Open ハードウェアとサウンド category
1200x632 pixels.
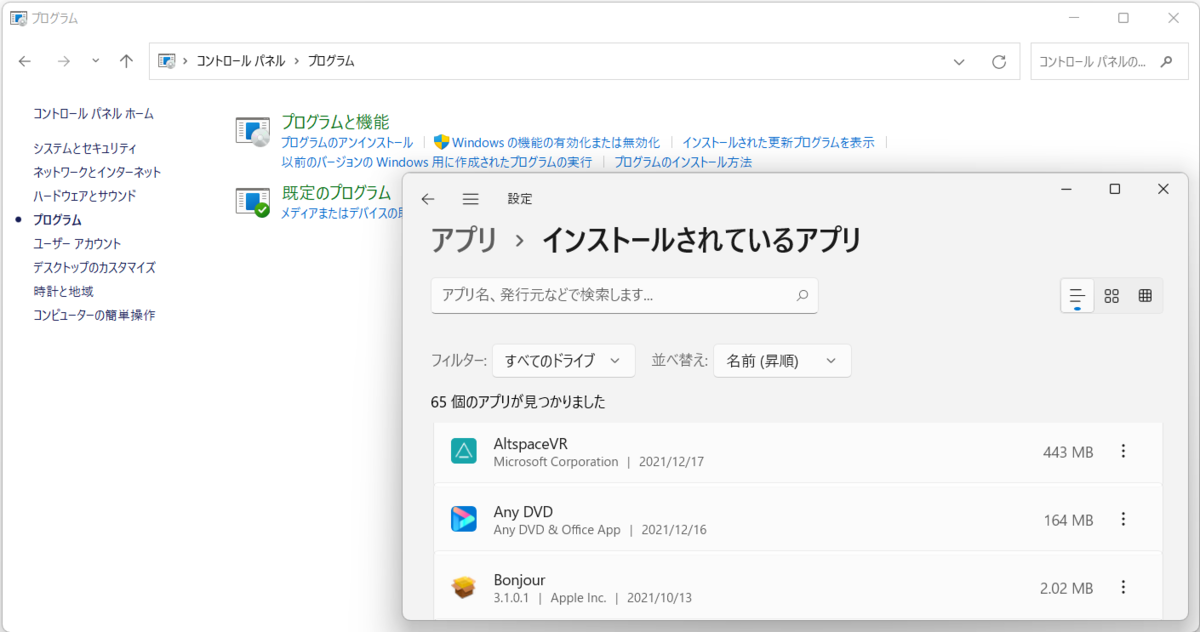click(x=85, y=196)
